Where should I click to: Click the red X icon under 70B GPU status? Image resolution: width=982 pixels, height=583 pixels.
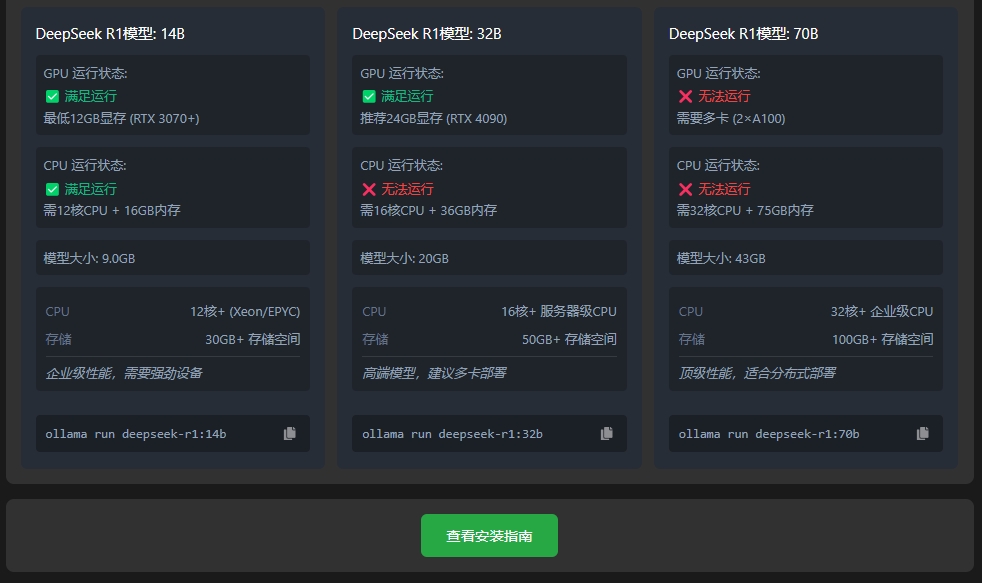coord(685,96)
